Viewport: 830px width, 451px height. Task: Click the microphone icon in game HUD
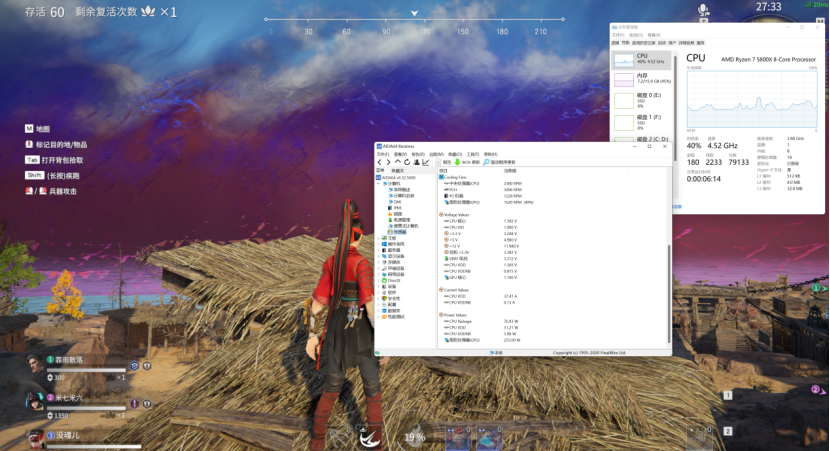[703, 10]
